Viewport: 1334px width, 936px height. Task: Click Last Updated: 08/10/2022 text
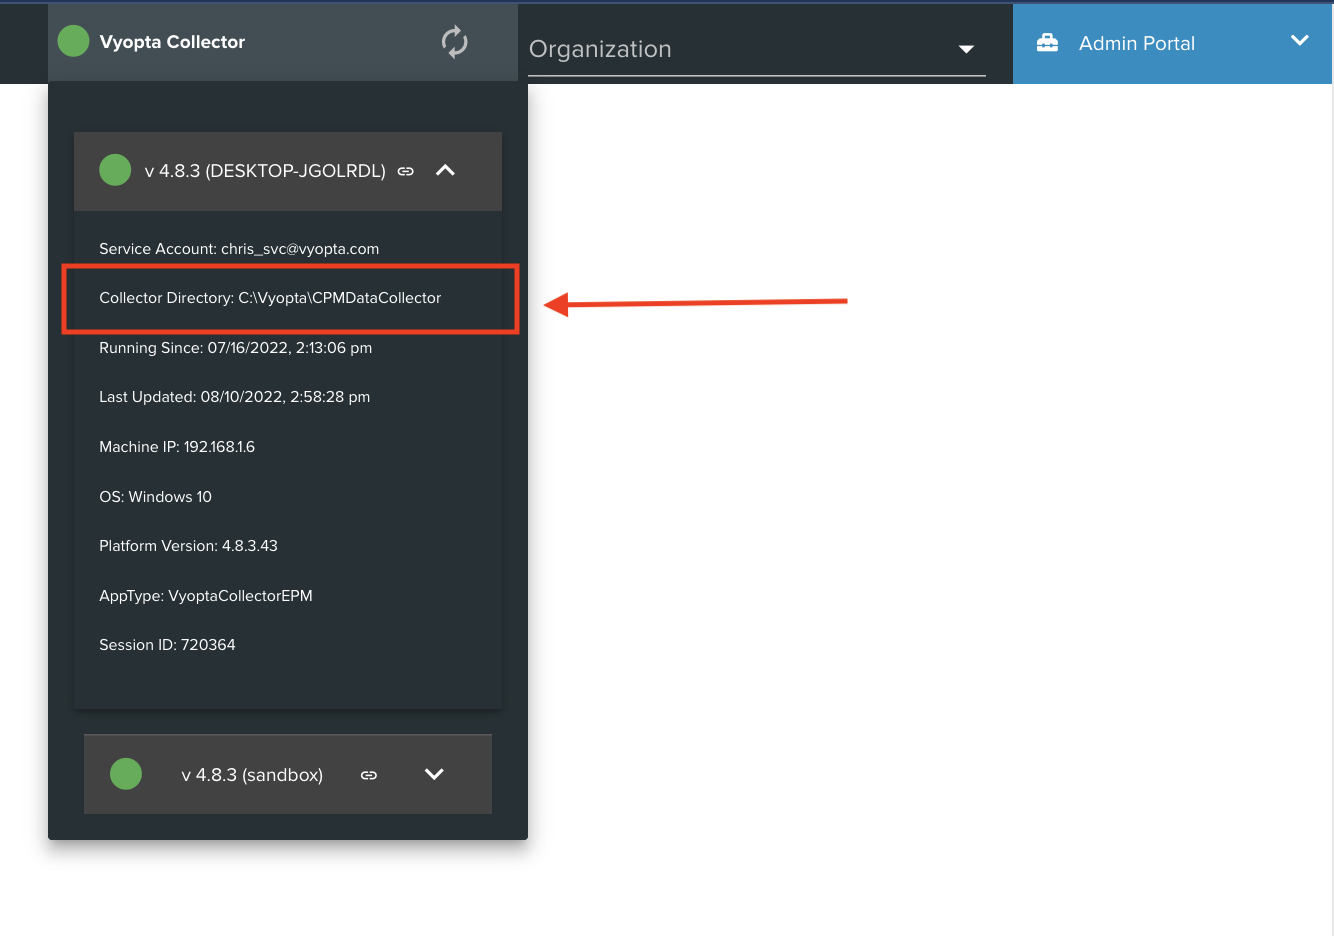[x=235, y=397]
